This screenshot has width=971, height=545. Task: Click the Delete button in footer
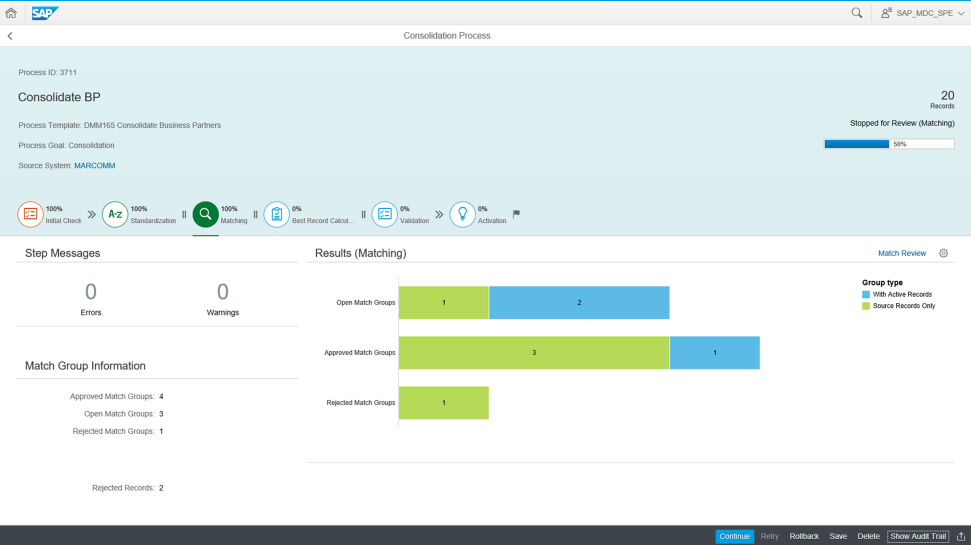tap(868, 537)
